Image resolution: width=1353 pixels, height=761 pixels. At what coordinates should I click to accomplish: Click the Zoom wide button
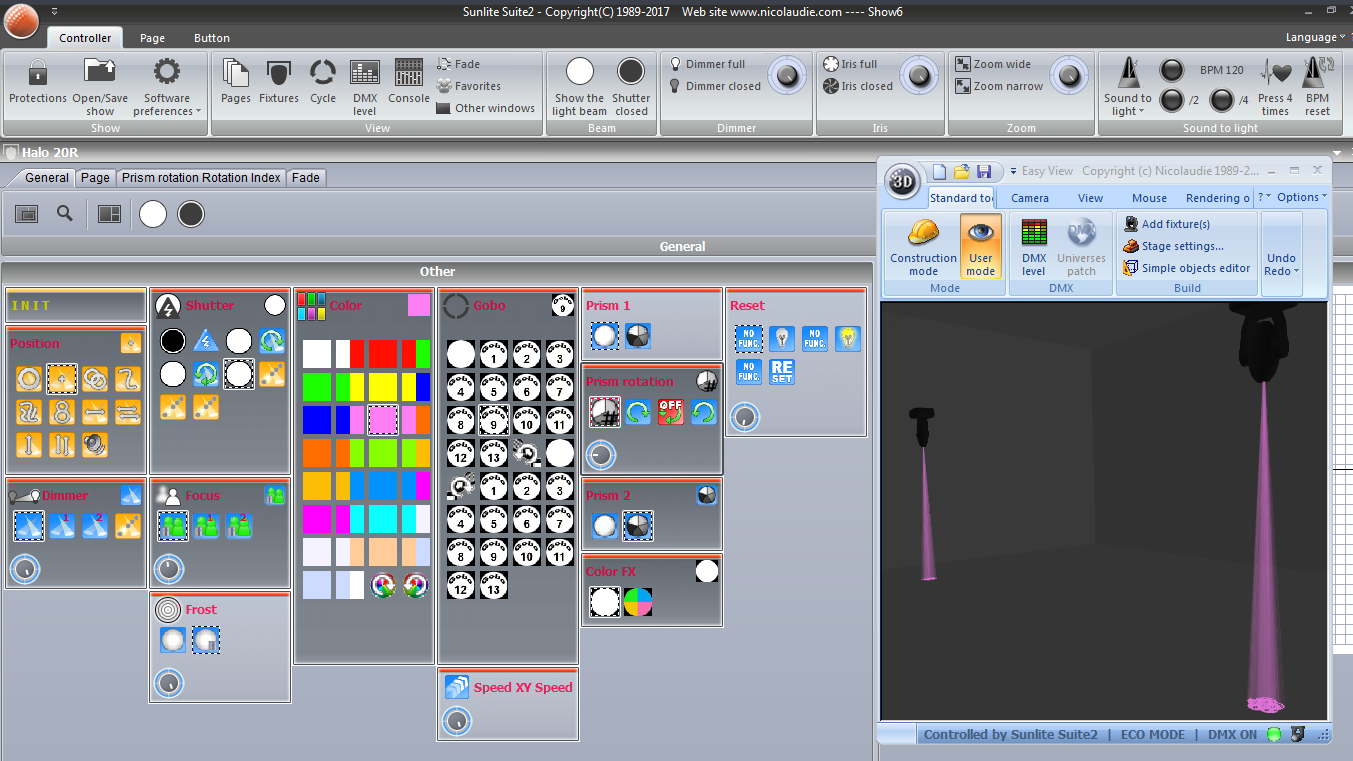[x=993, y=64]
